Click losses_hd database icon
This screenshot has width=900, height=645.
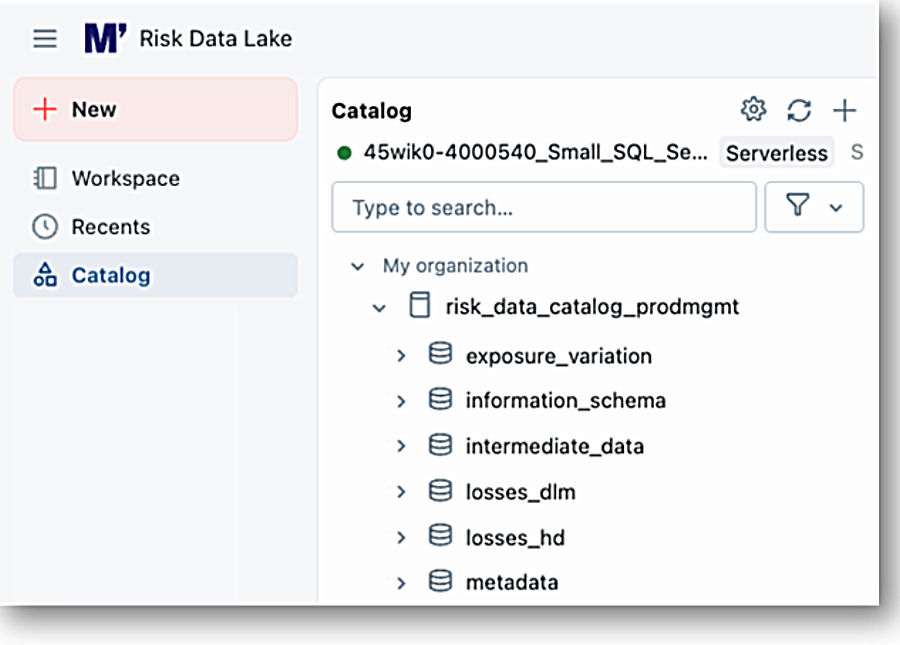click(440, 535)
